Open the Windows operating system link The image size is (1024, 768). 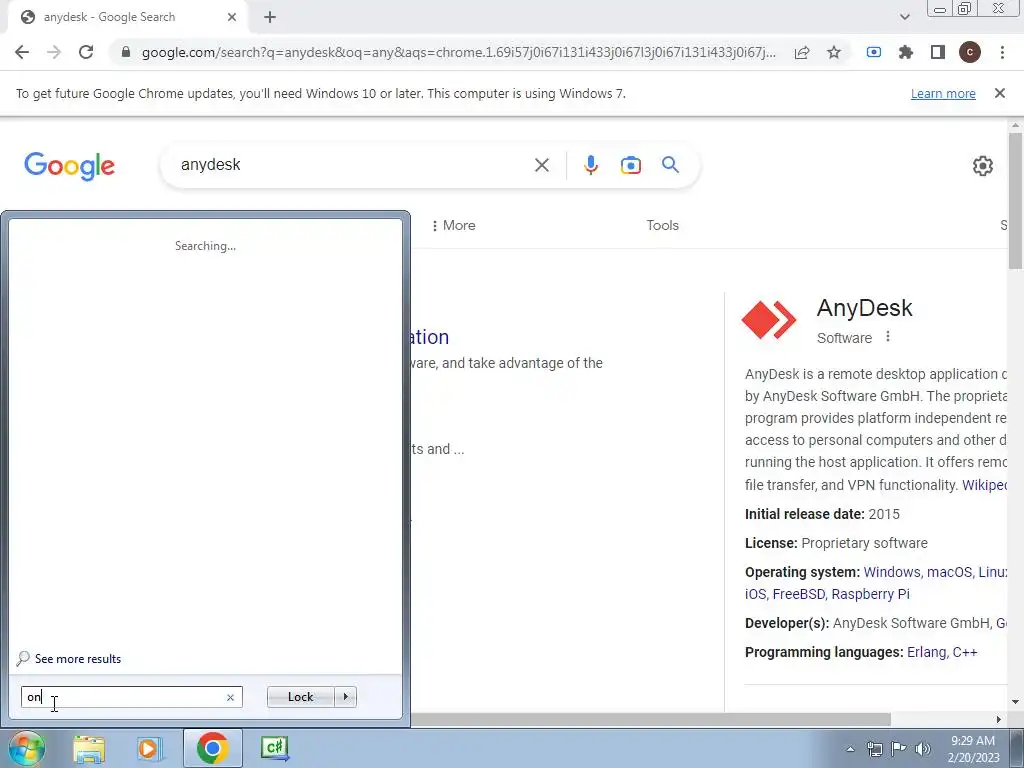(x=891, y=572)
